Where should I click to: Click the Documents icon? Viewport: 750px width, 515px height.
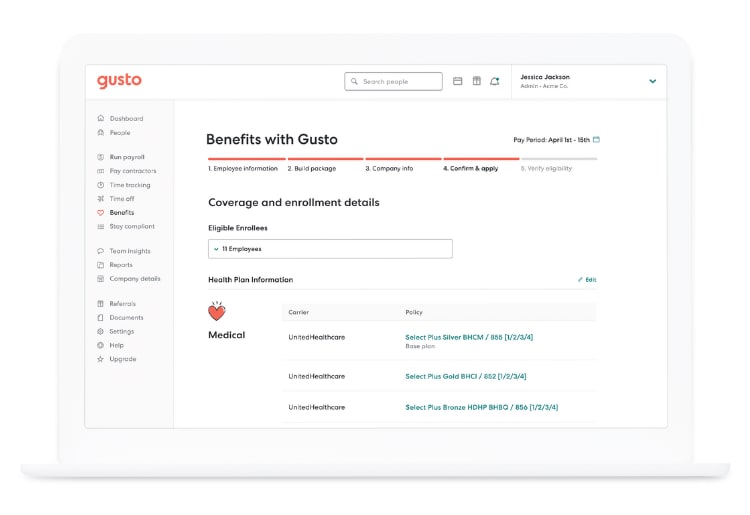pos(100,318)
